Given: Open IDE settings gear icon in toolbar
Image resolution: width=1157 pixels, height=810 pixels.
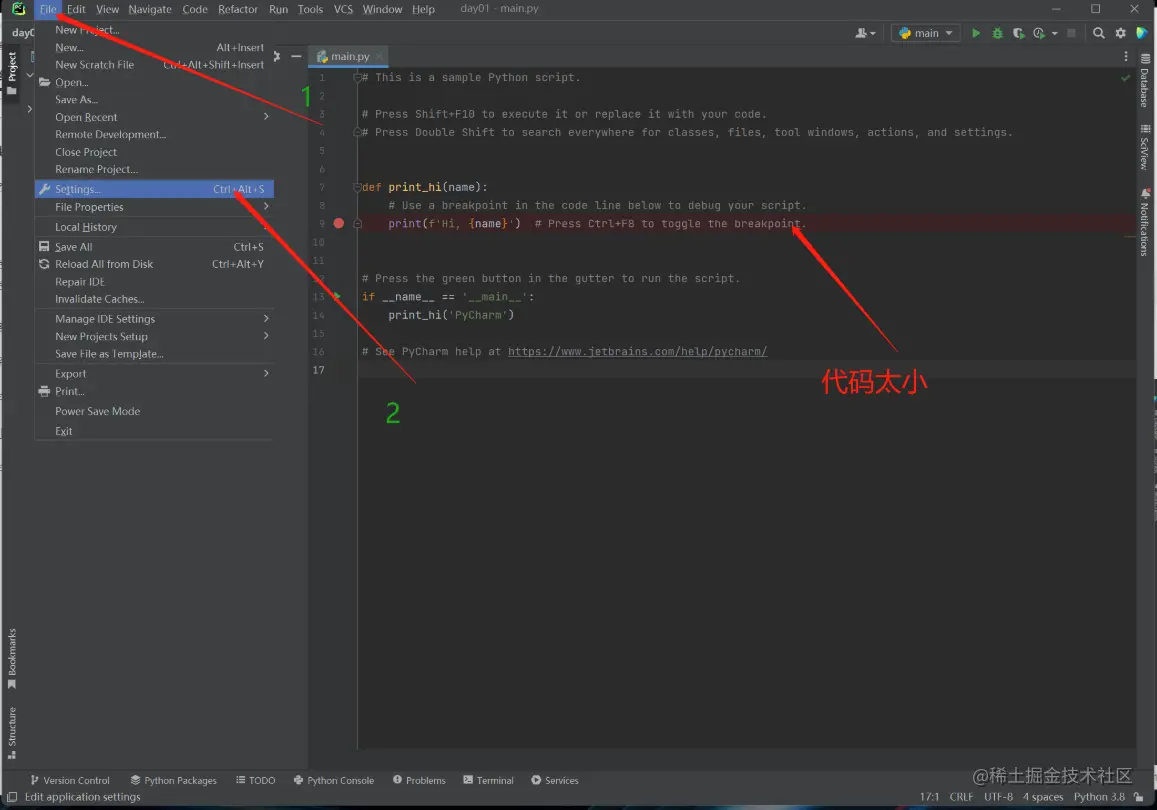Looking at the screenshot, I should click(1121, 33).
